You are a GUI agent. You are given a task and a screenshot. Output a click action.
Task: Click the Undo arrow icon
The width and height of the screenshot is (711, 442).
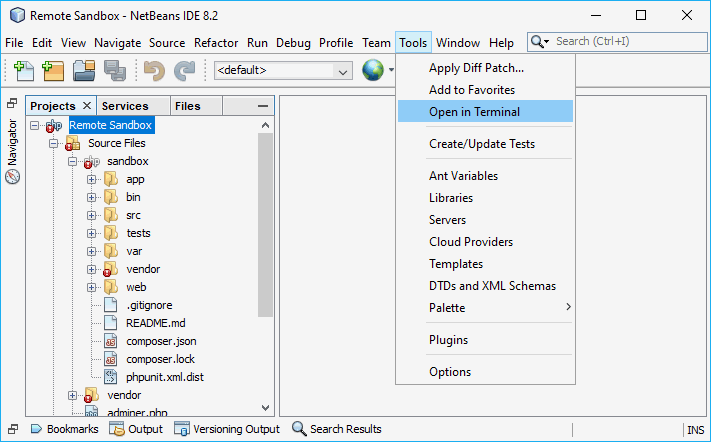153,71
